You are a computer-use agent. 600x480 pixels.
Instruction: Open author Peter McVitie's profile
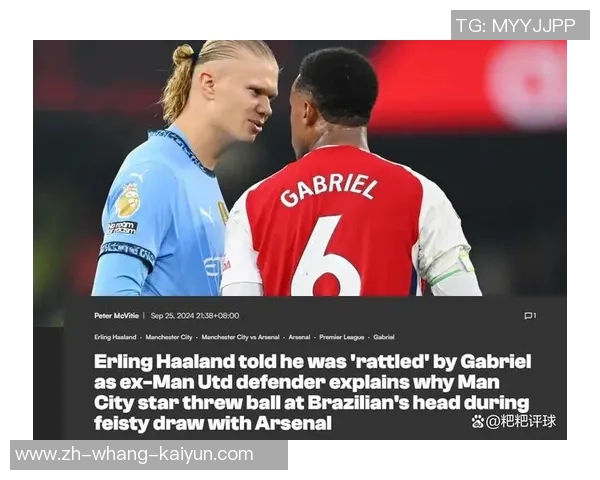(x=116, y=316)
